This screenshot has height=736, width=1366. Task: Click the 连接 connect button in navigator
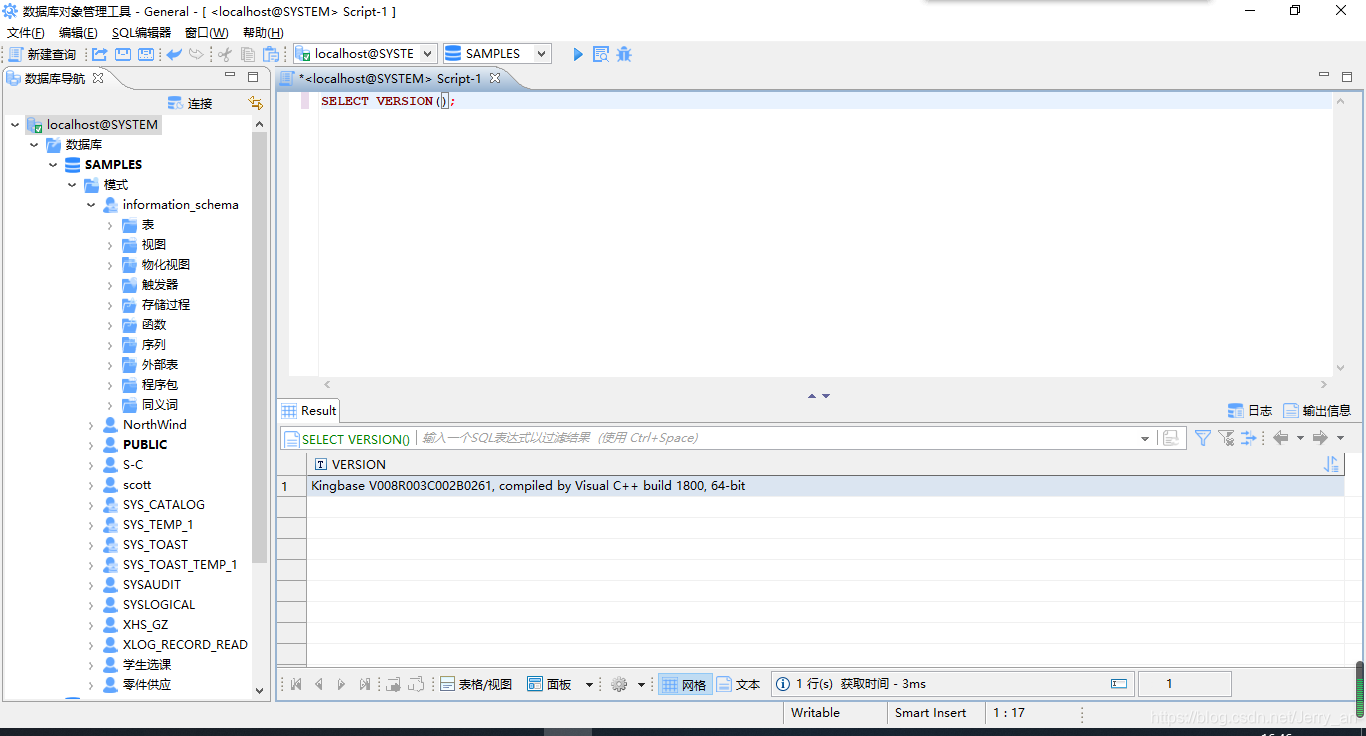tap(190, 103)
